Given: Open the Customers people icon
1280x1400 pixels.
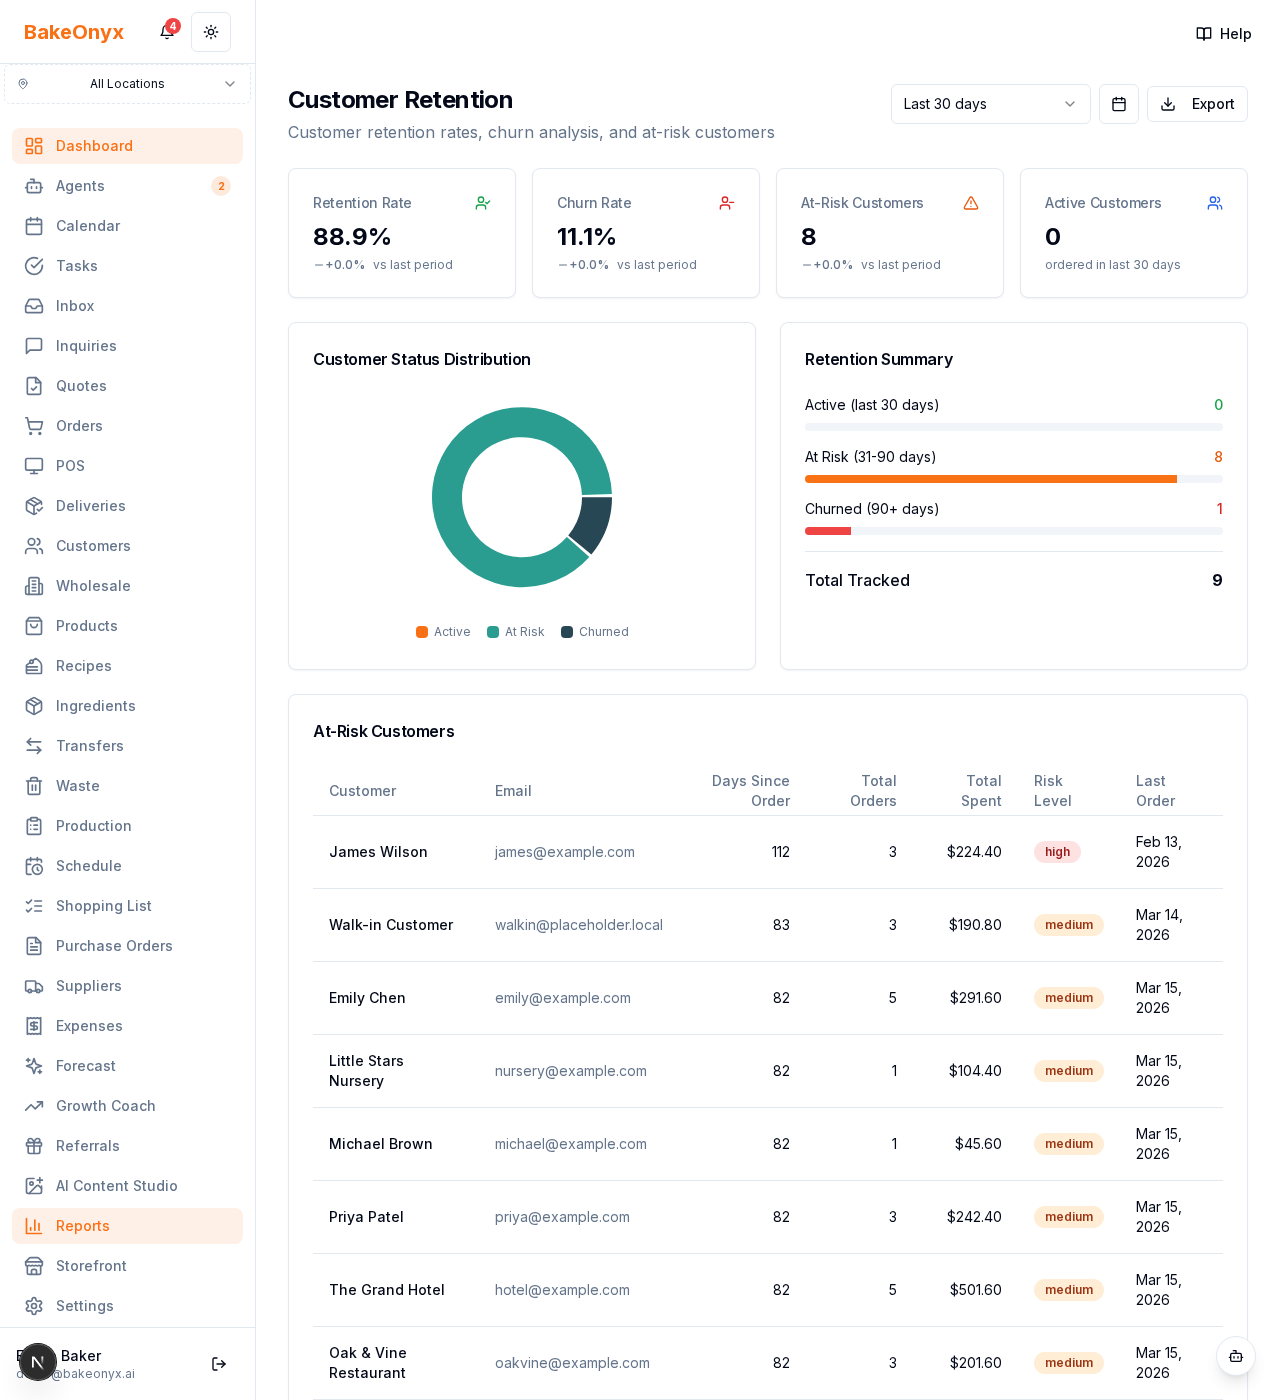Looking at the screenshot, I should tap(34, 546).
